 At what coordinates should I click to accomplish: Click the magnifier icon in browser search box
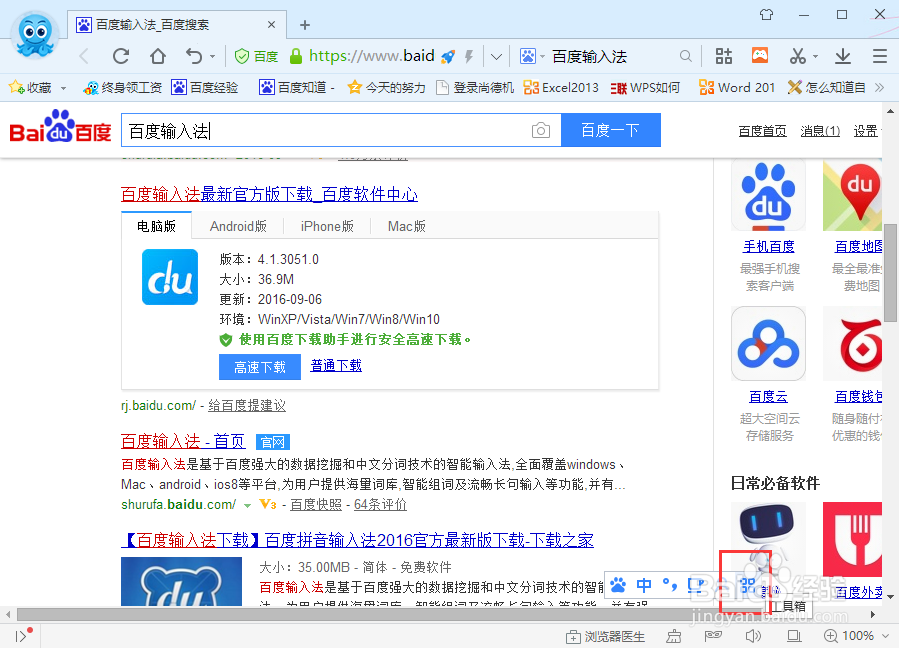(x=685, y=56)
